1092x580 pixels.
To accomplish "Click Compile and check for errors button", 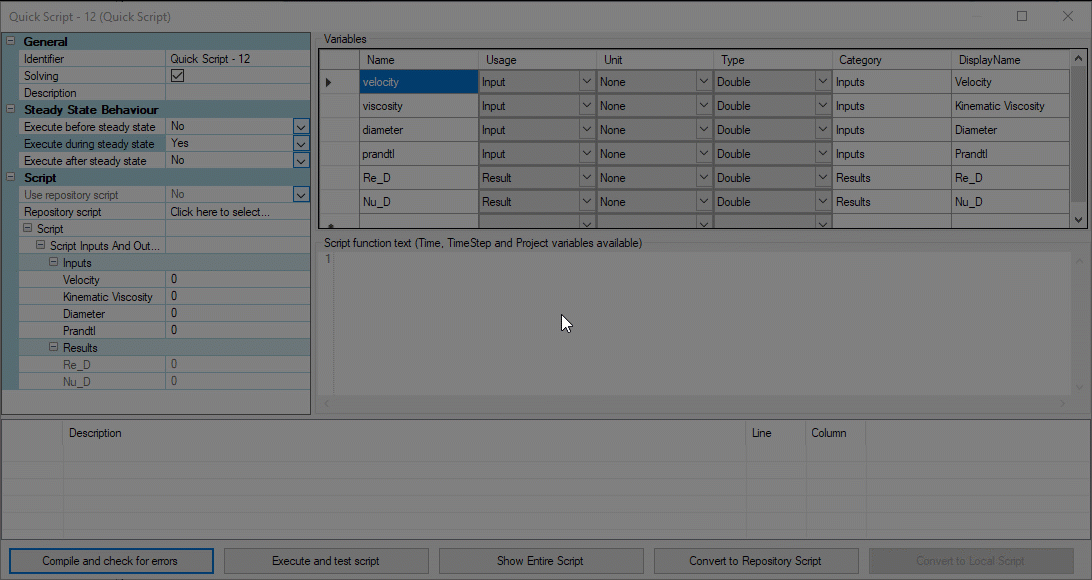I will coord(110,561).
